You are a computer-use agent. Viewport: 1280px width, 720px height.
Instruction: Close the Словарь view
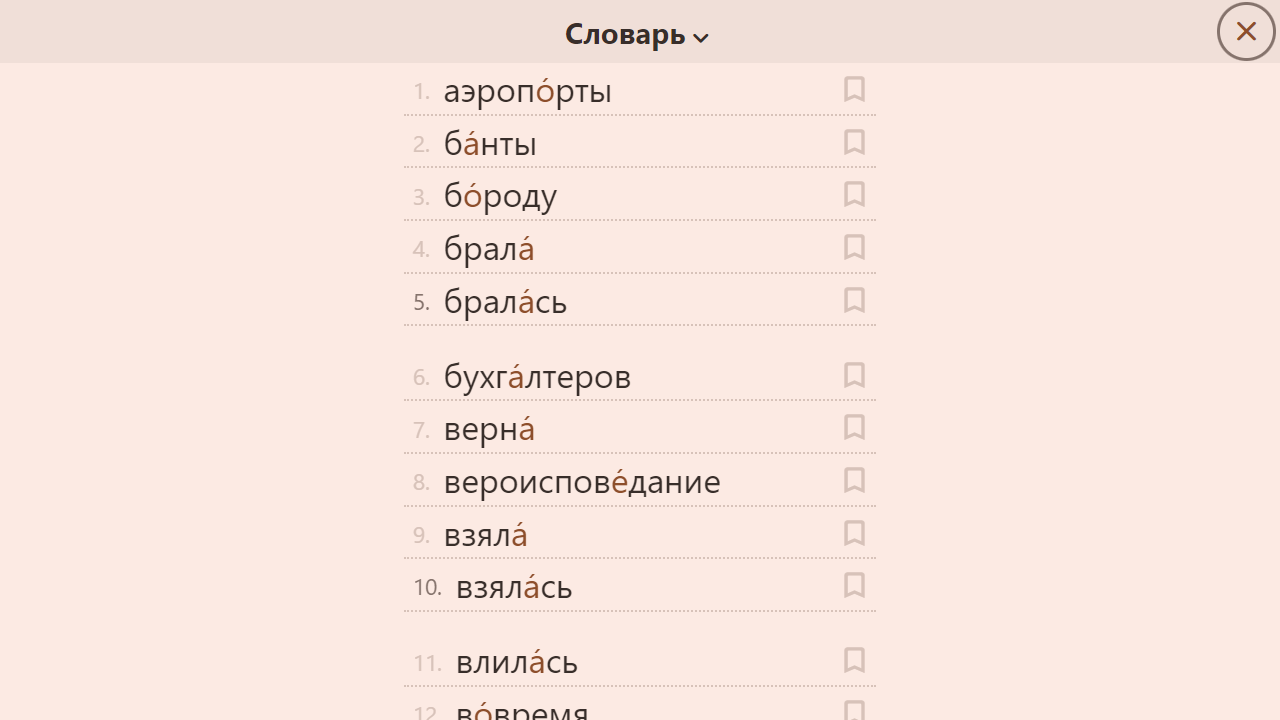pos(1245,31)
